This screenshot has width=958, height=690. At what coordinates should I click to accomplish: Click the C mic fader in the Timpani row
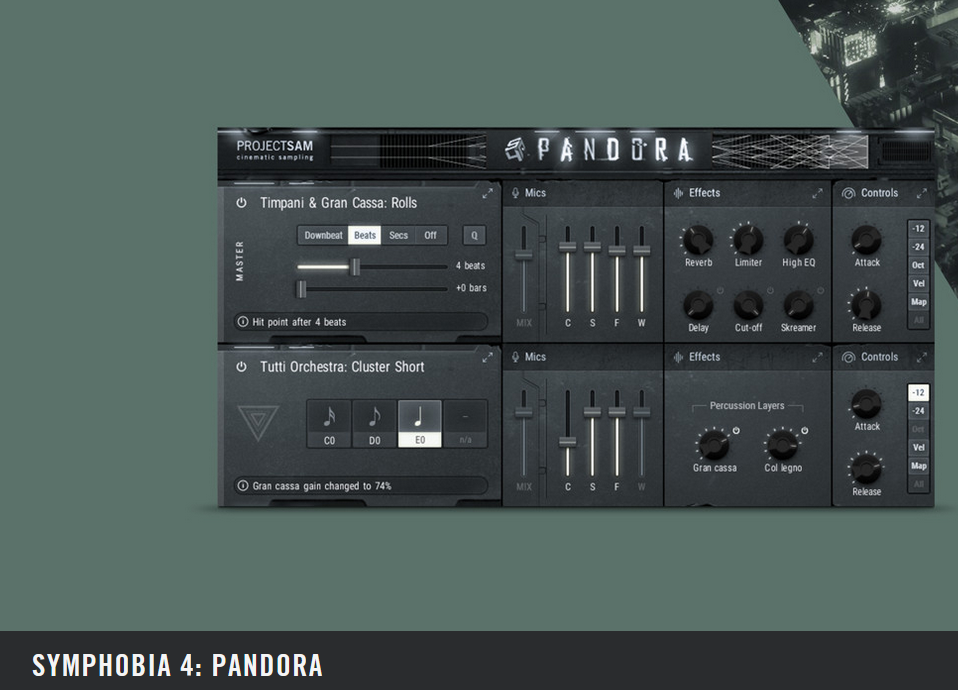tap(568, 247)
